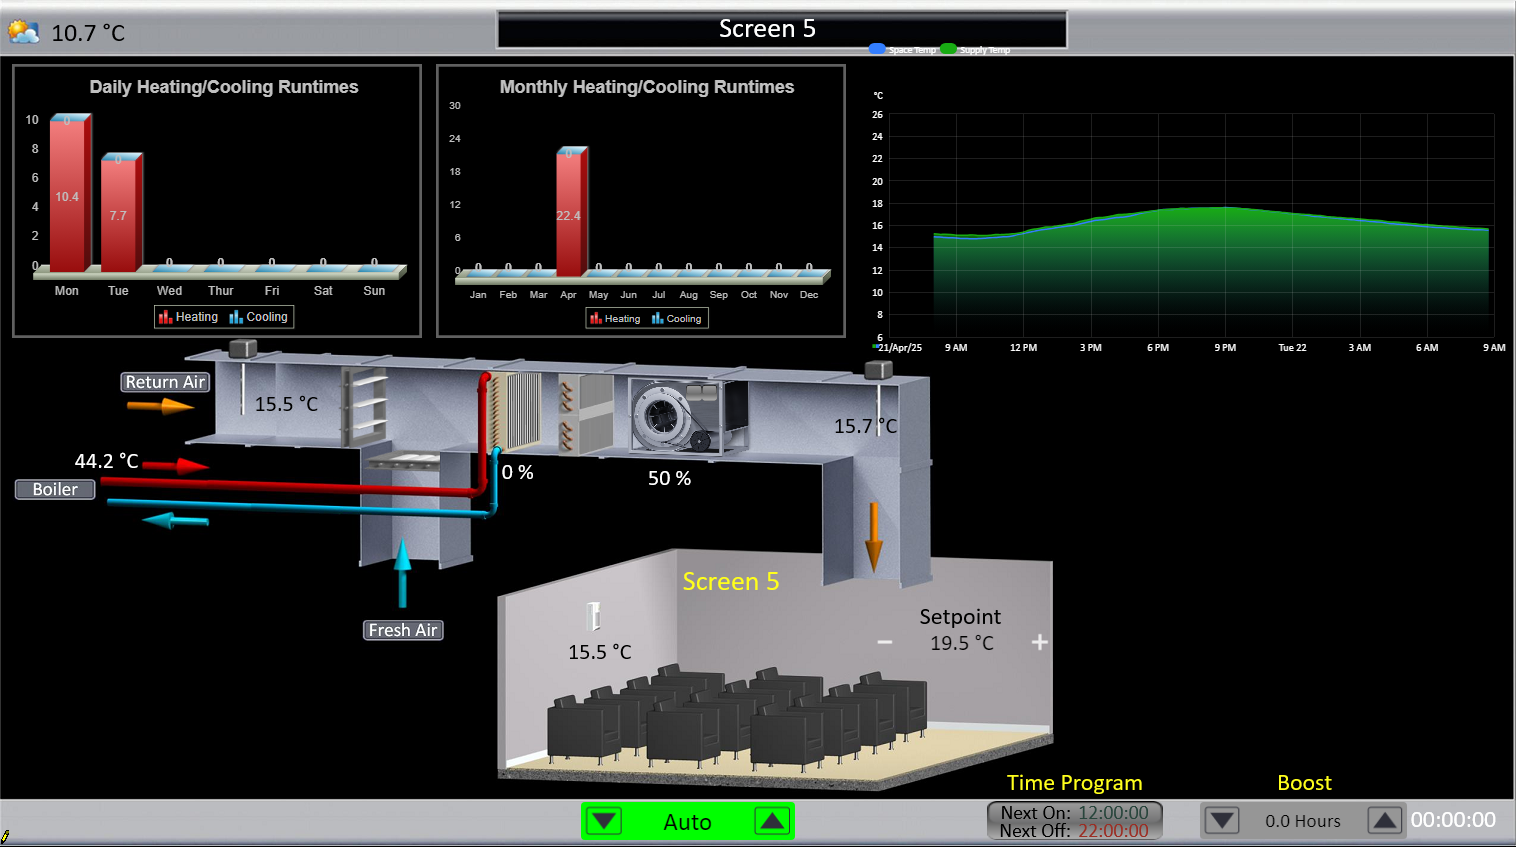Click the supply air temperature sensor
The height and width of the screenshot is (847, 1516).
[878, 372]
